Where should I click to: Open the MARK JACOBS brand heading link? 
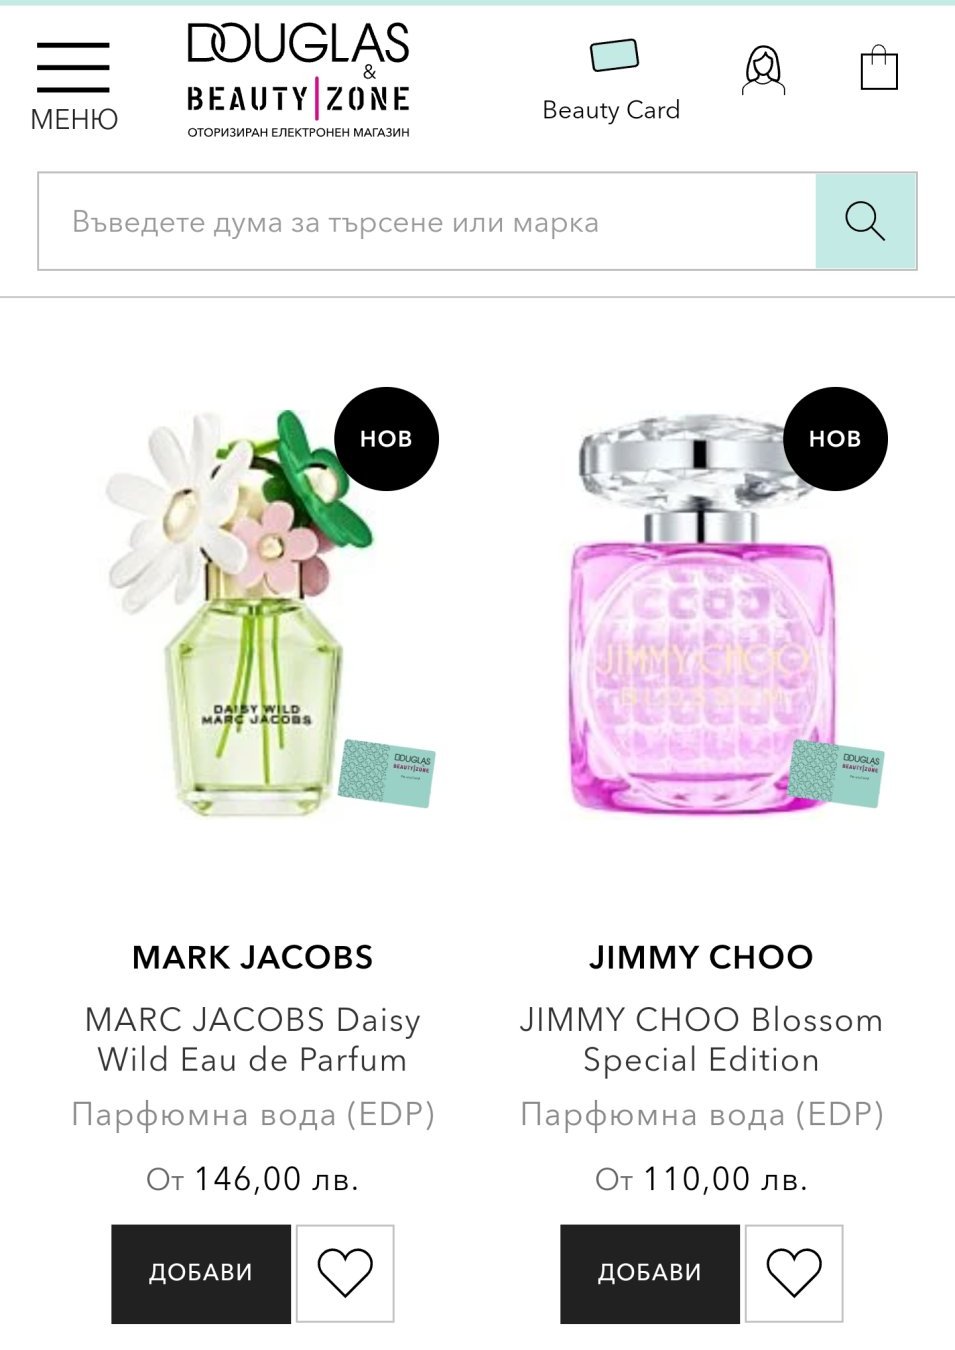pos(253,957)
